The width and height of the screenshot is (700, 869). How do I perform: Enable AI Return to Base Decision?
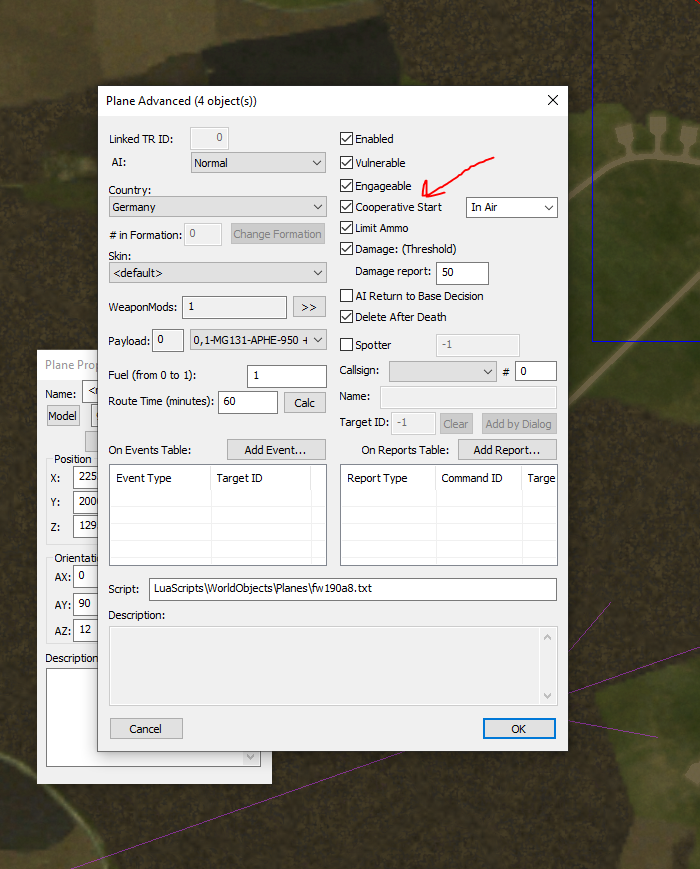[346, 295]
